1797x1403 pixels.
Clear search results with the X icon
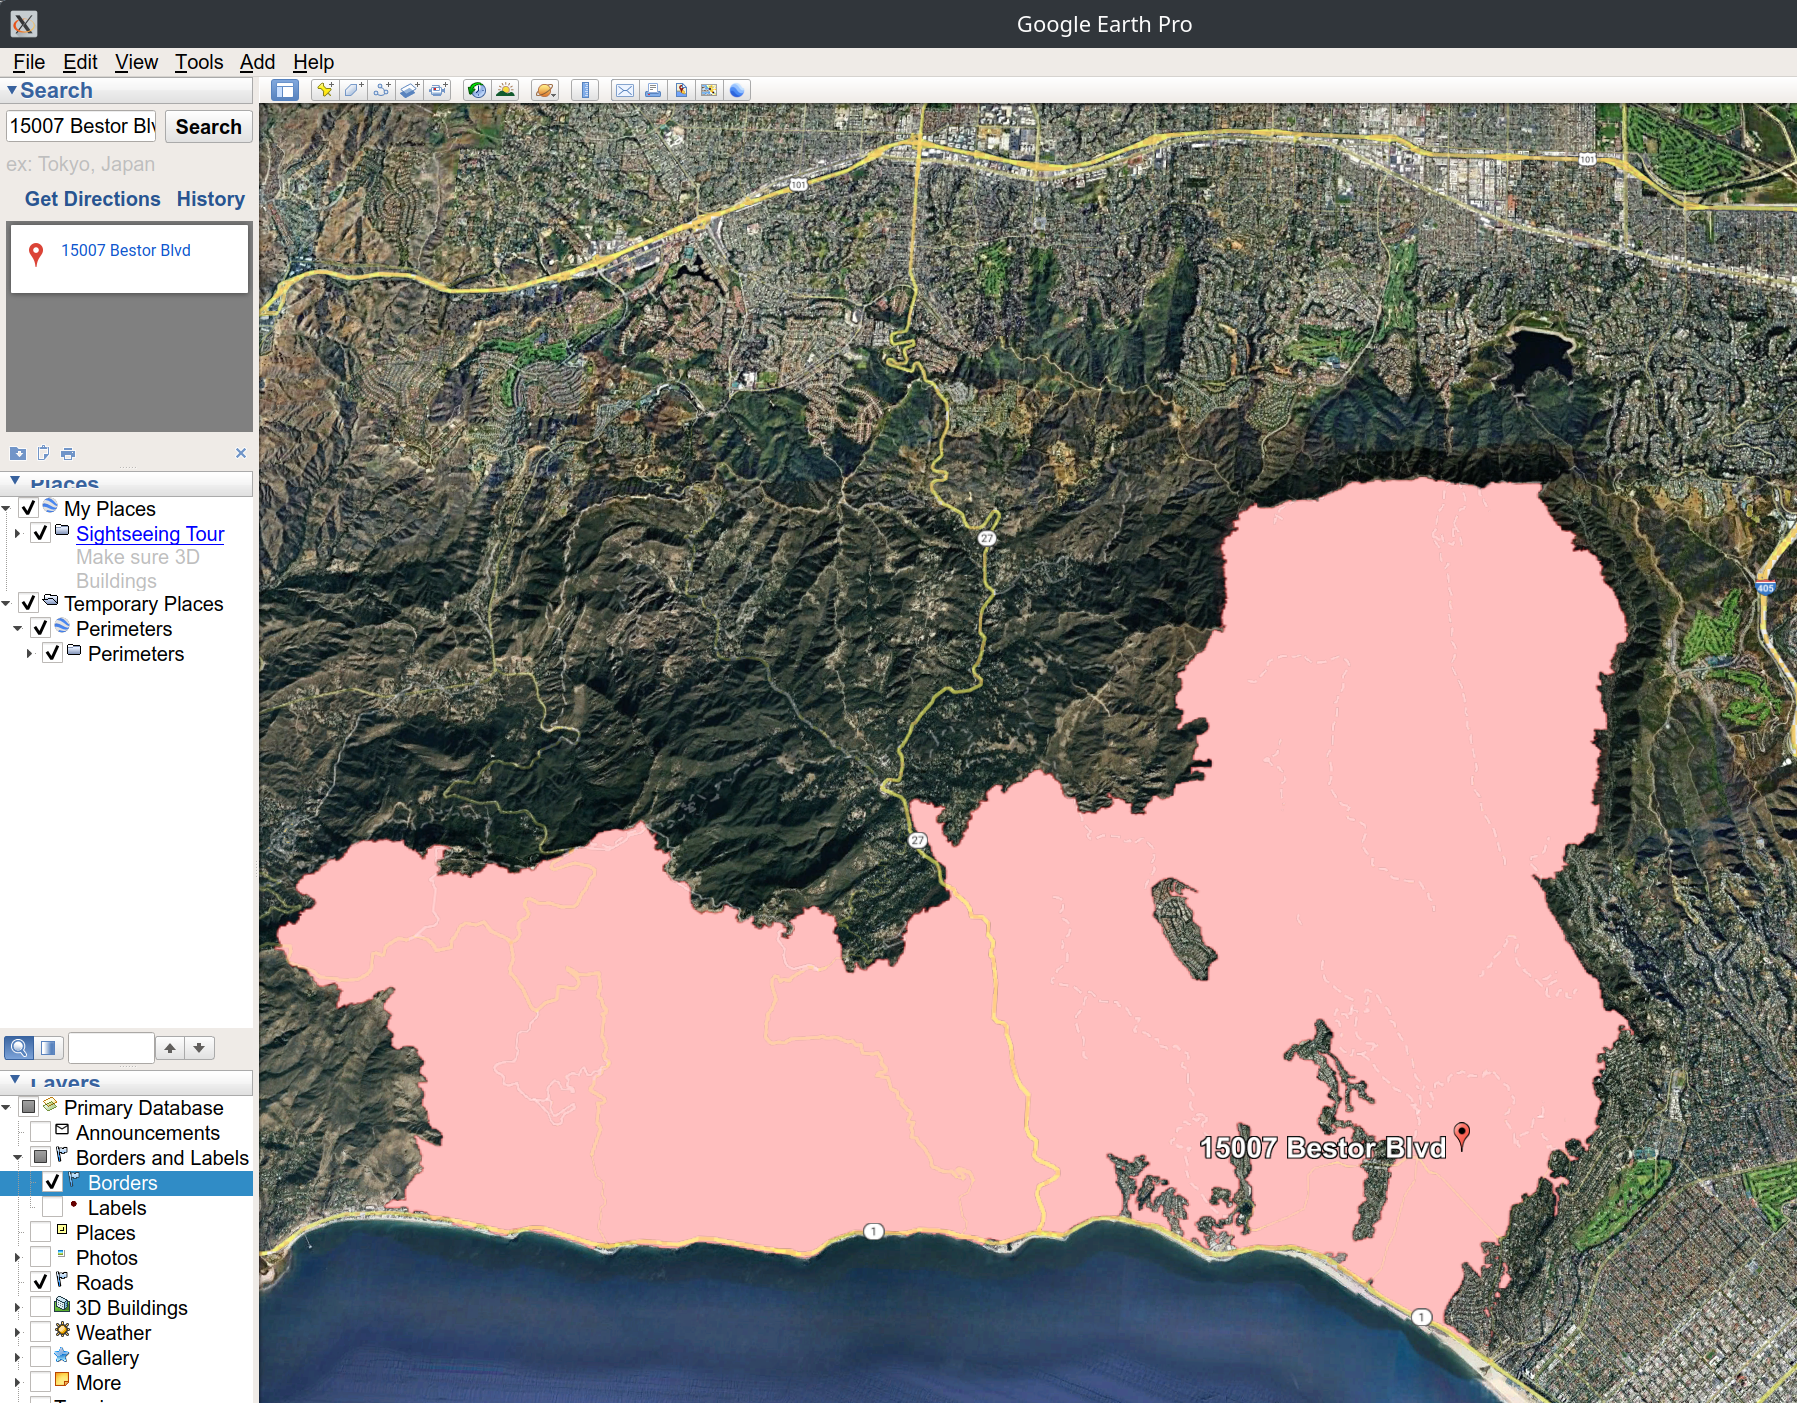pyautogui.click(x=241, y=453)
